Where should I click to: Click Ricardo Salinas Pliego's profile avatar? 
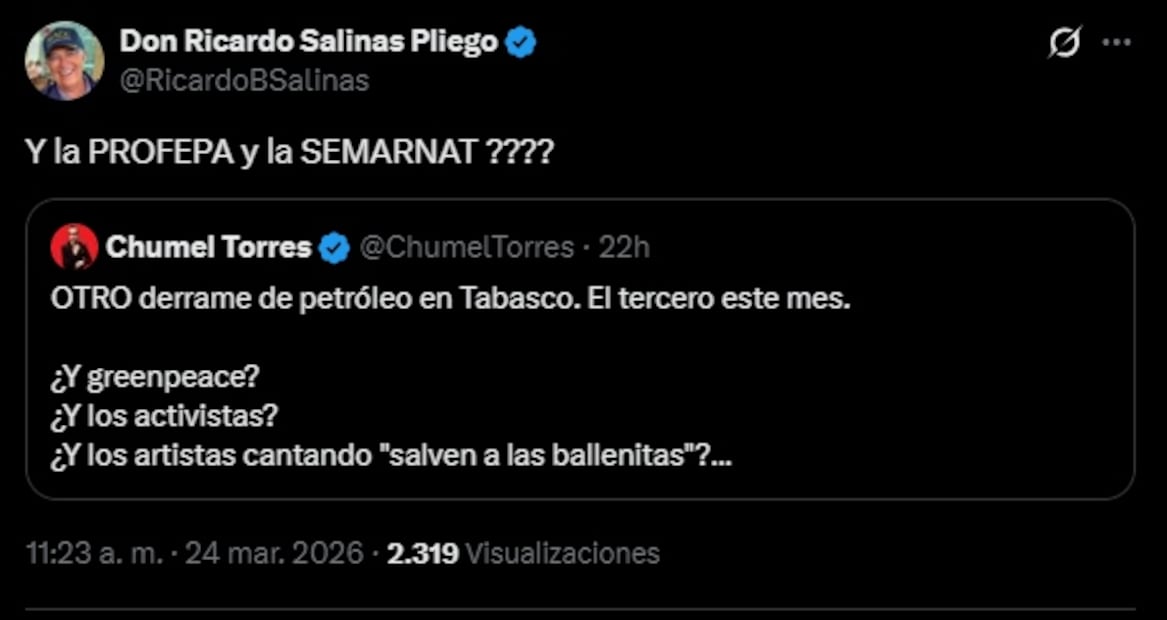(x=64, y=60)
